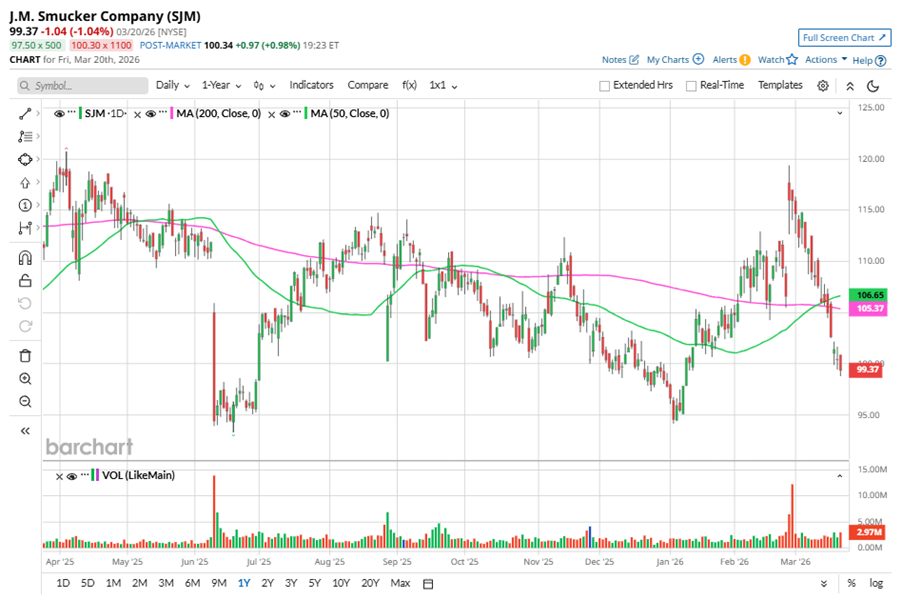Open the SJM series options dots

coord(71,112)
